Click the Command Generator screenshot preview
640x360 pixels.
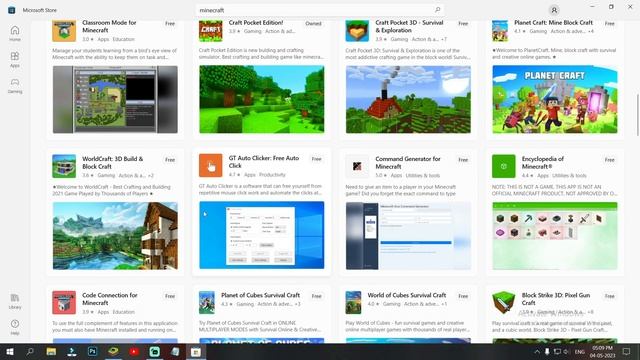[x=408, y=236]
